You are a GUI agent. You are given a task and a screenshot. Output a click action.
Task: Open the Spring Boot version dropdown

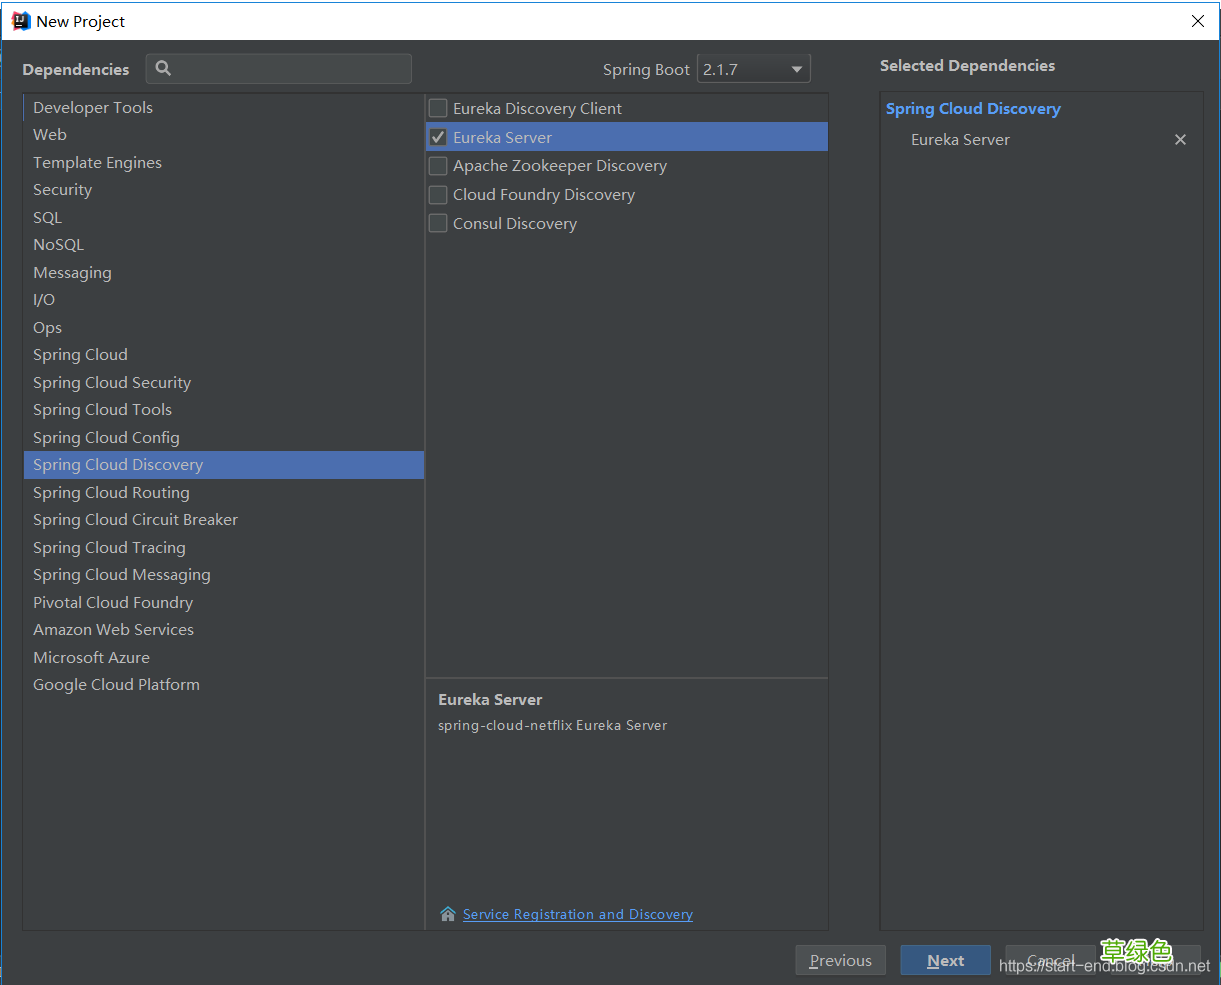click(x=753, y=69)
